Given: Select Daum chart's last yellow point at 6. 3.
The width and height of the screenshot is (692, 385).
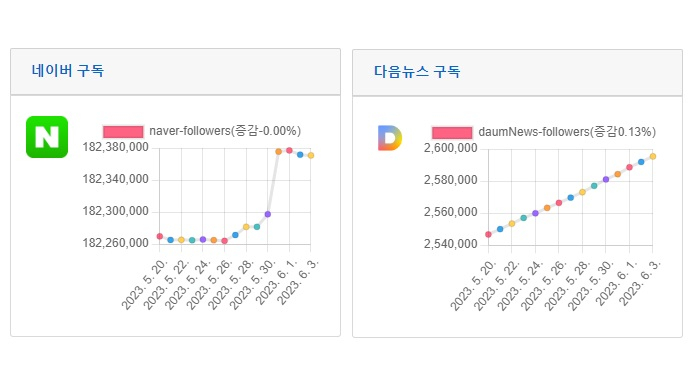Looking at the screenshot, I should tap(653, 156).
